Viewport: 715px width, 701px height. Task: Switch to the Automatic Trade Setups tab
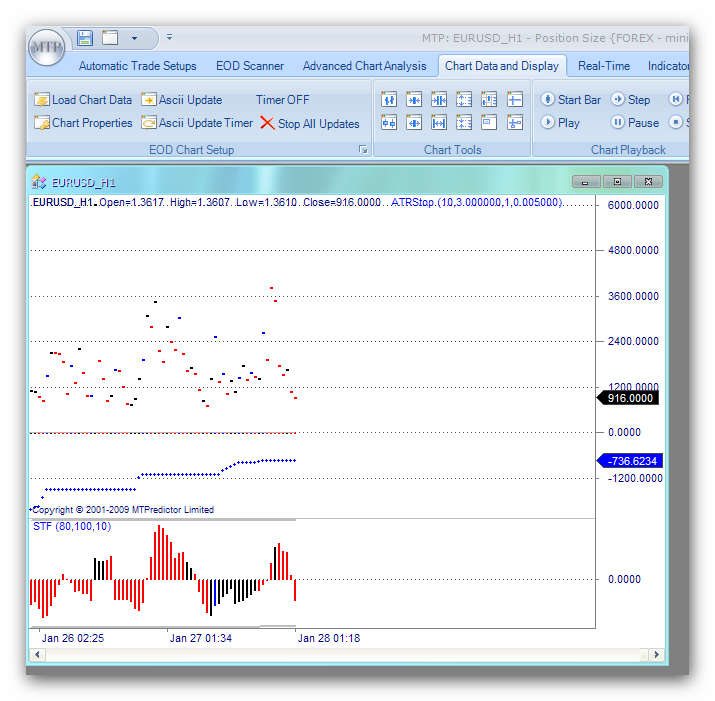pos(137,66)
